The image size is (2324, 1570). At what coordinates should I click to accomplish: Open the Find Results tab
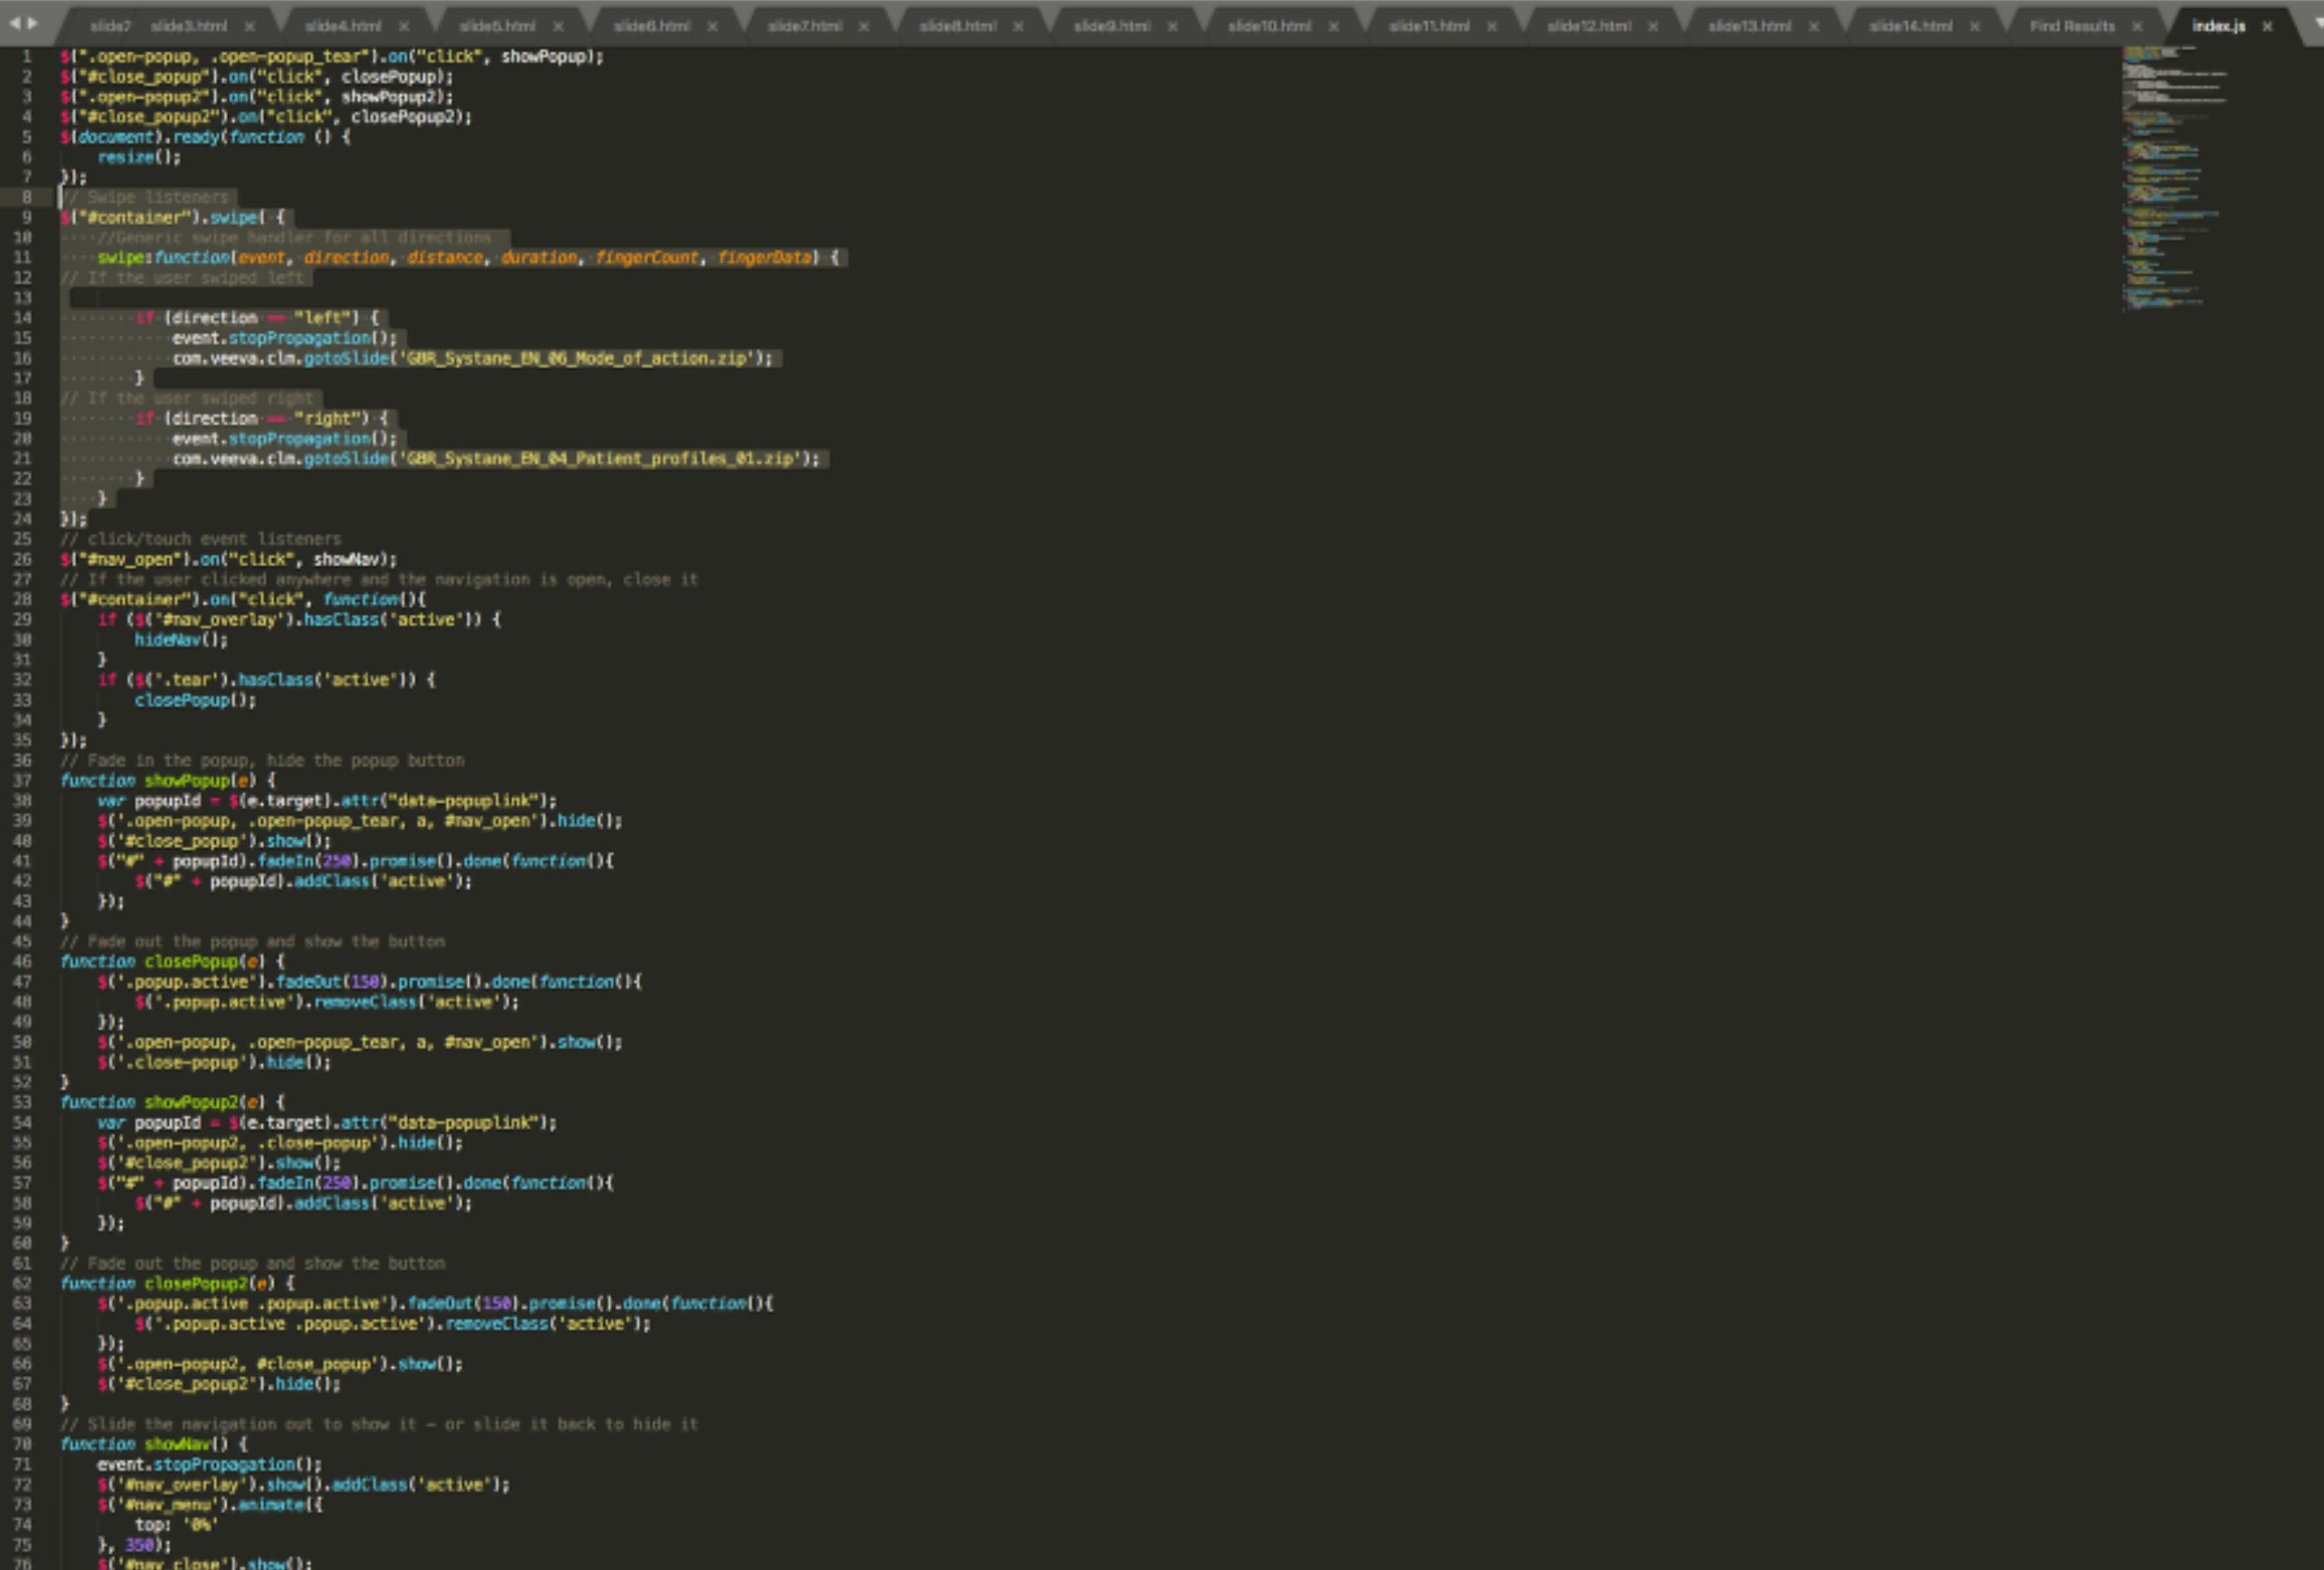click(x=2072, y=26)
